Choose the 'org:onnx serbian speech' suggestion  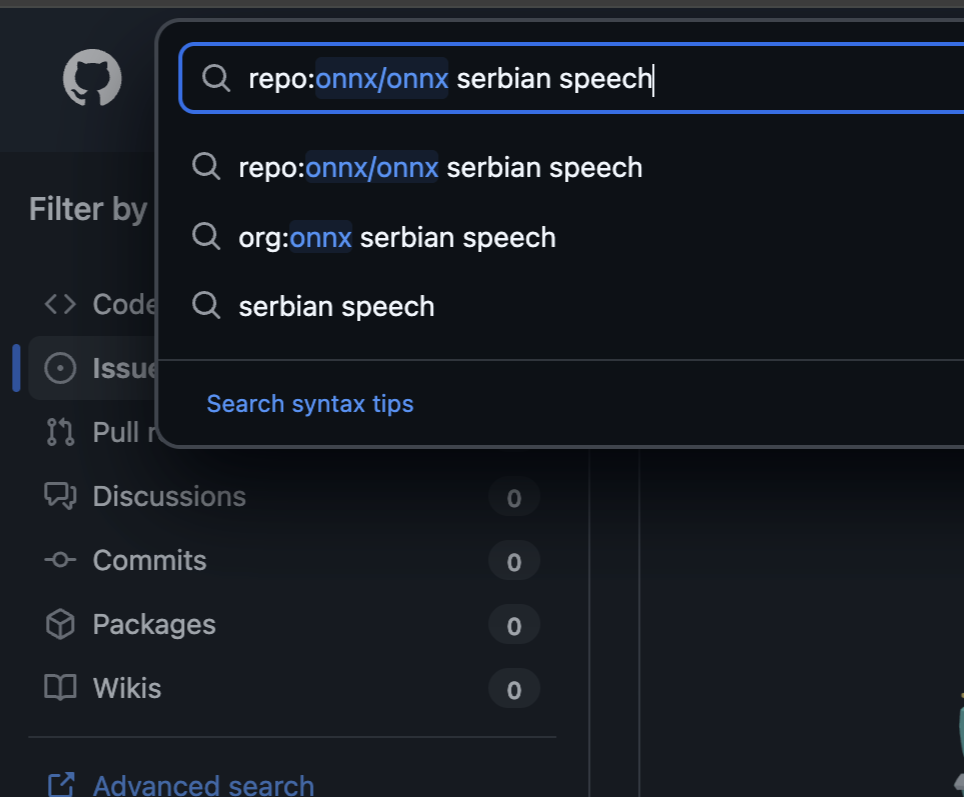(397, 237)
